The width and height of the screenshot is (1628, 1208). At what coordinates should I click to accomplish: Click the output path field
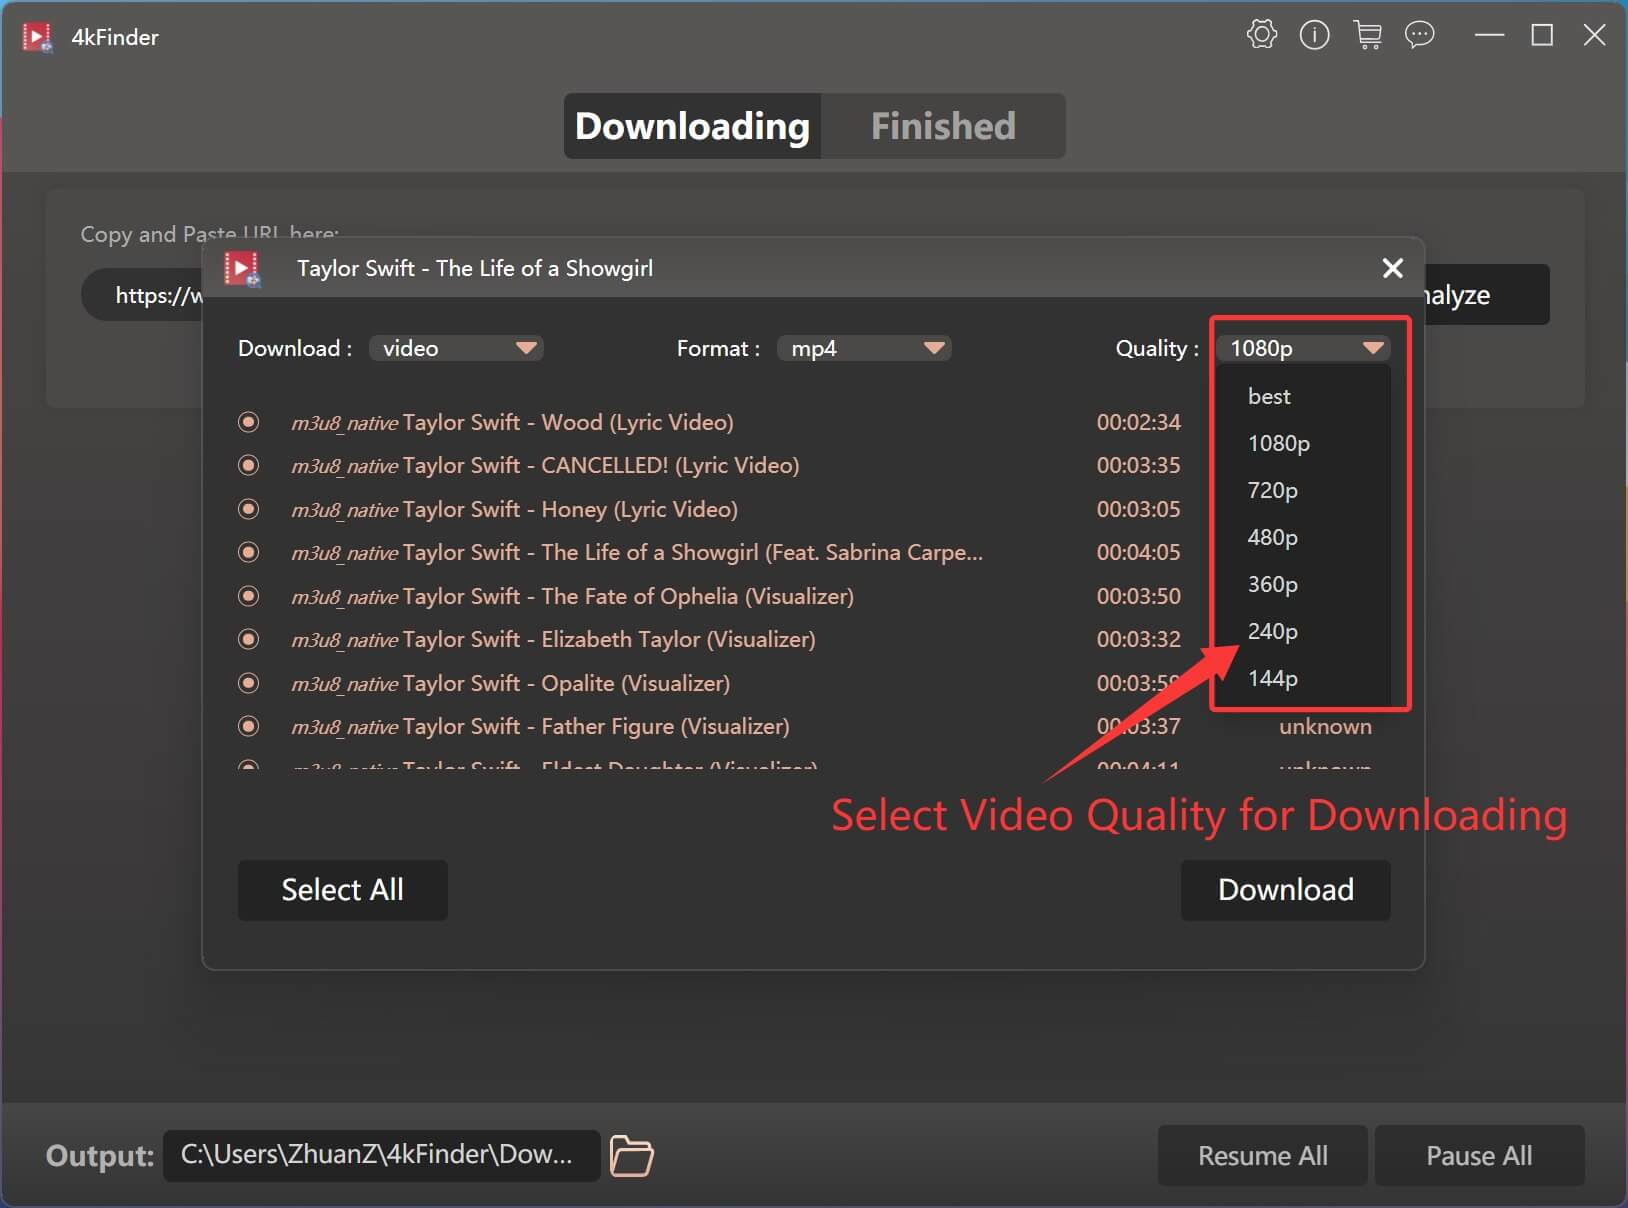380,1155
